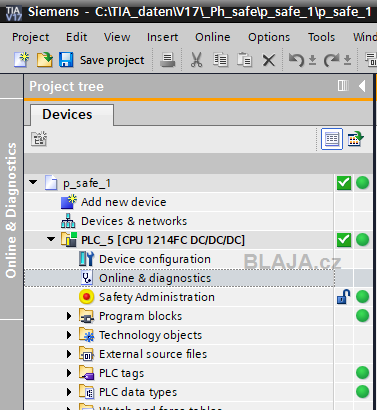Click the Redo arrow icon
Screen dimensions: 377x410
click(x=331, y=60)
